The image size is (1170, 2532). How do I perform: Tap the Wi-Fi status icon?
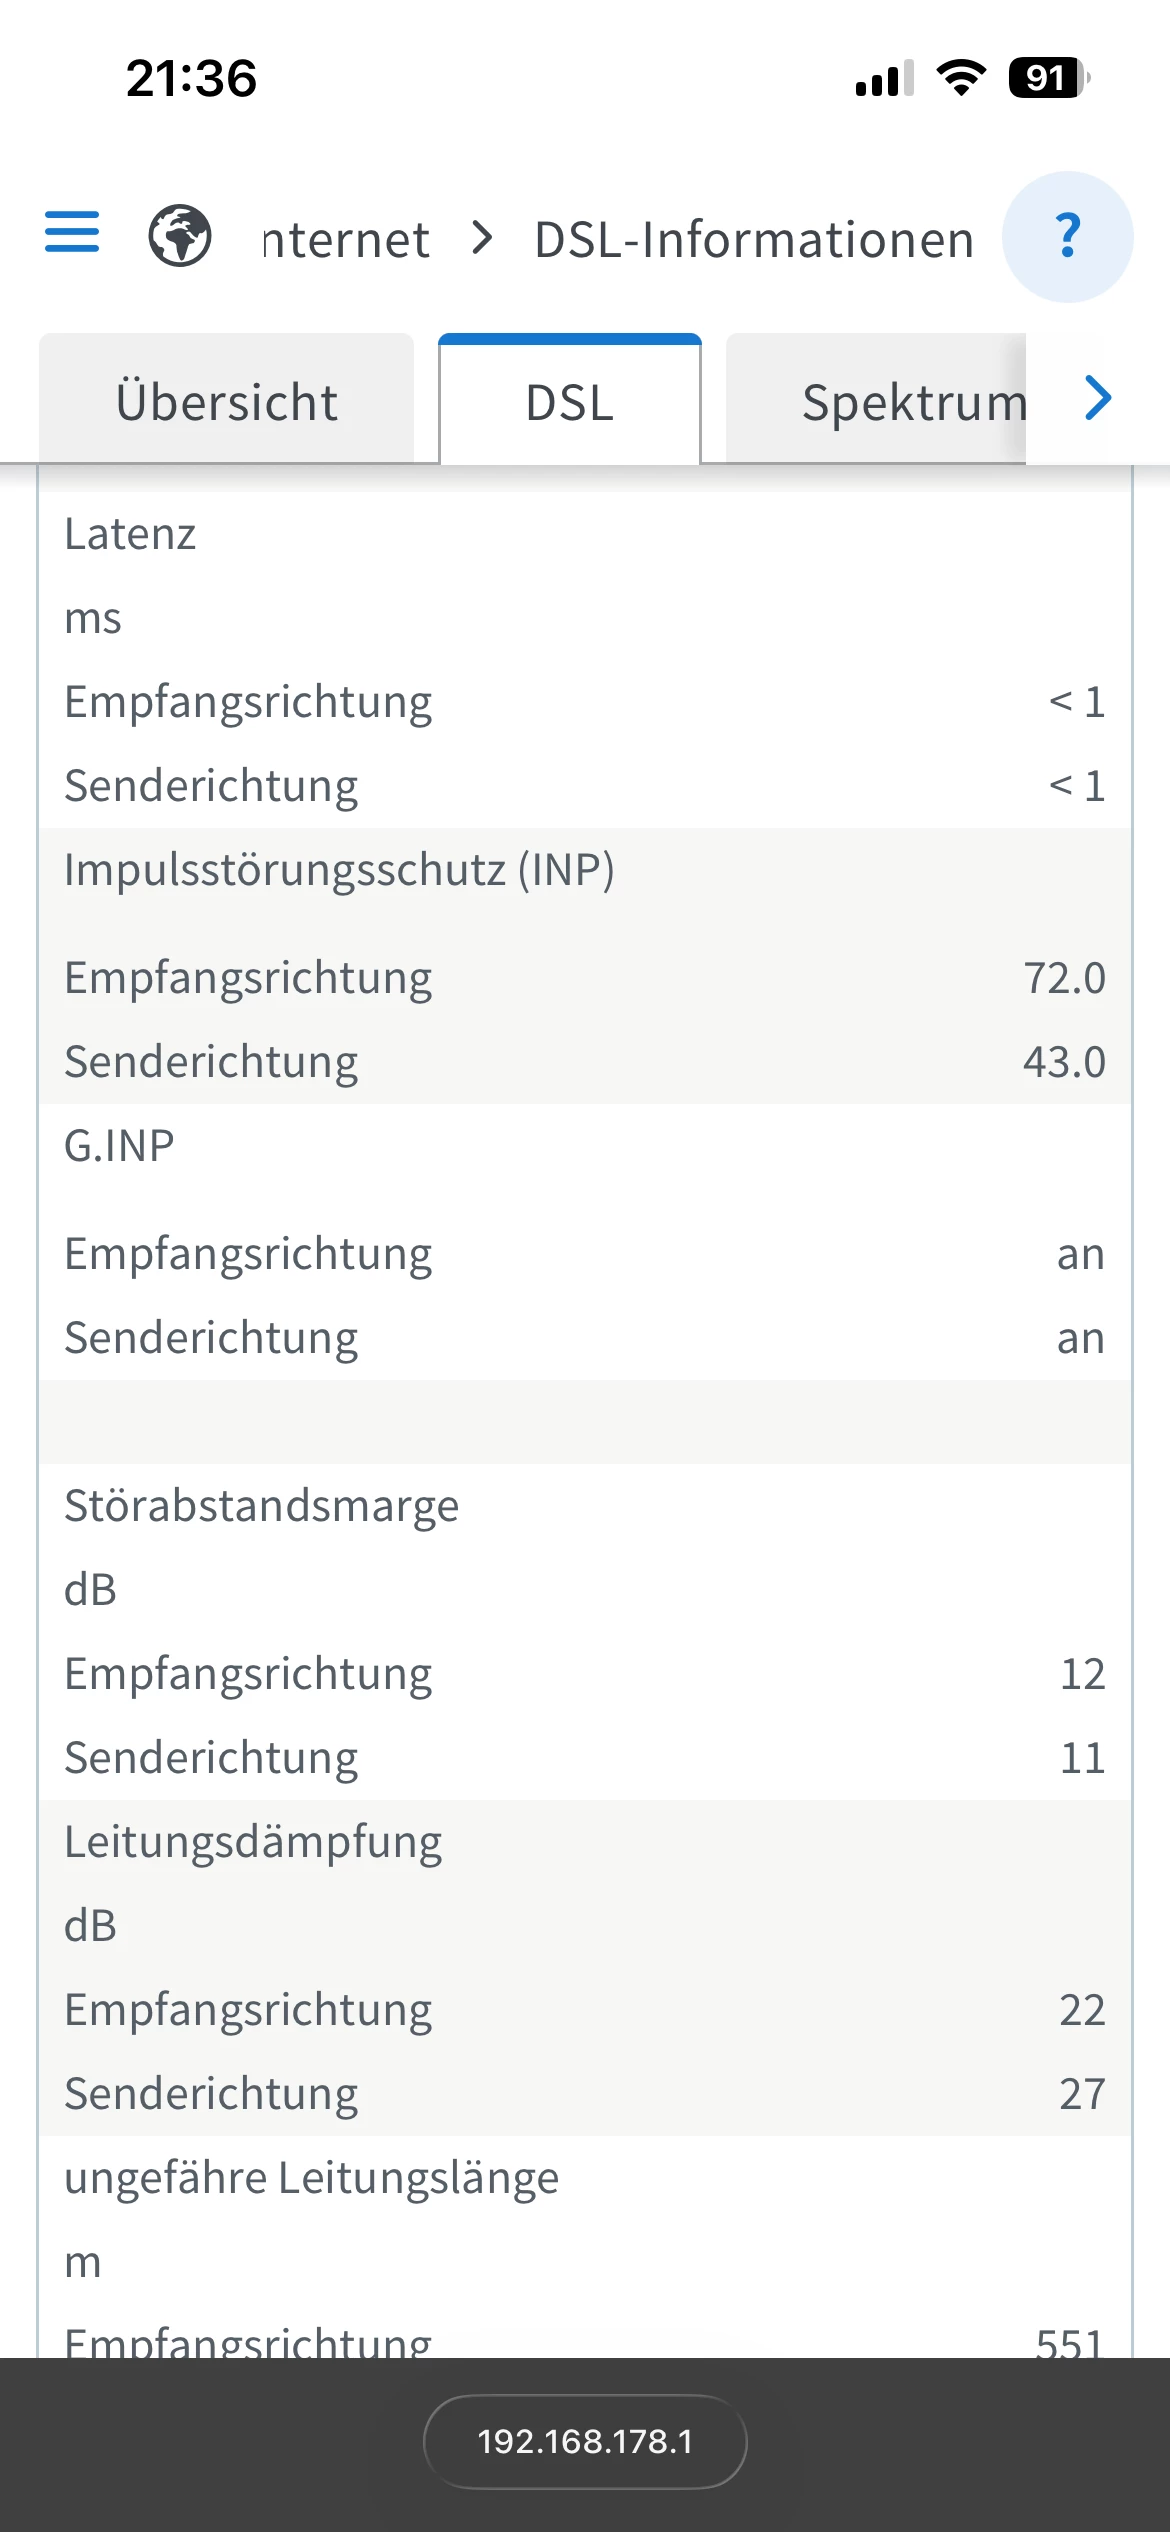point(960,78)
